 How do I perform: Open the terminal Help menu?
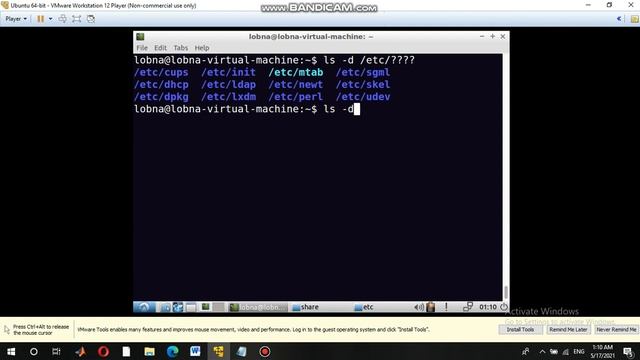click(202, 48)
